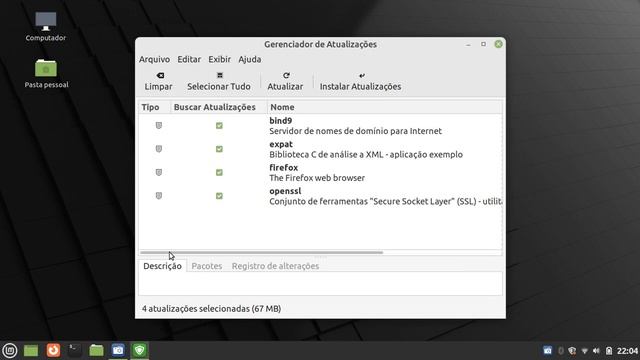The image size is (640, 360).
Task: Switch to the Pacotes tab
Action: pyautogui.click(x=207, y=266)
